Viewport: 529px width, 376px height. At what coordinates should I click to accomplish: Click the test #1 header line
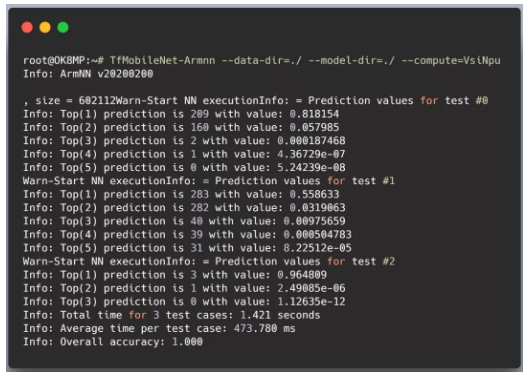tap(208, 181)
